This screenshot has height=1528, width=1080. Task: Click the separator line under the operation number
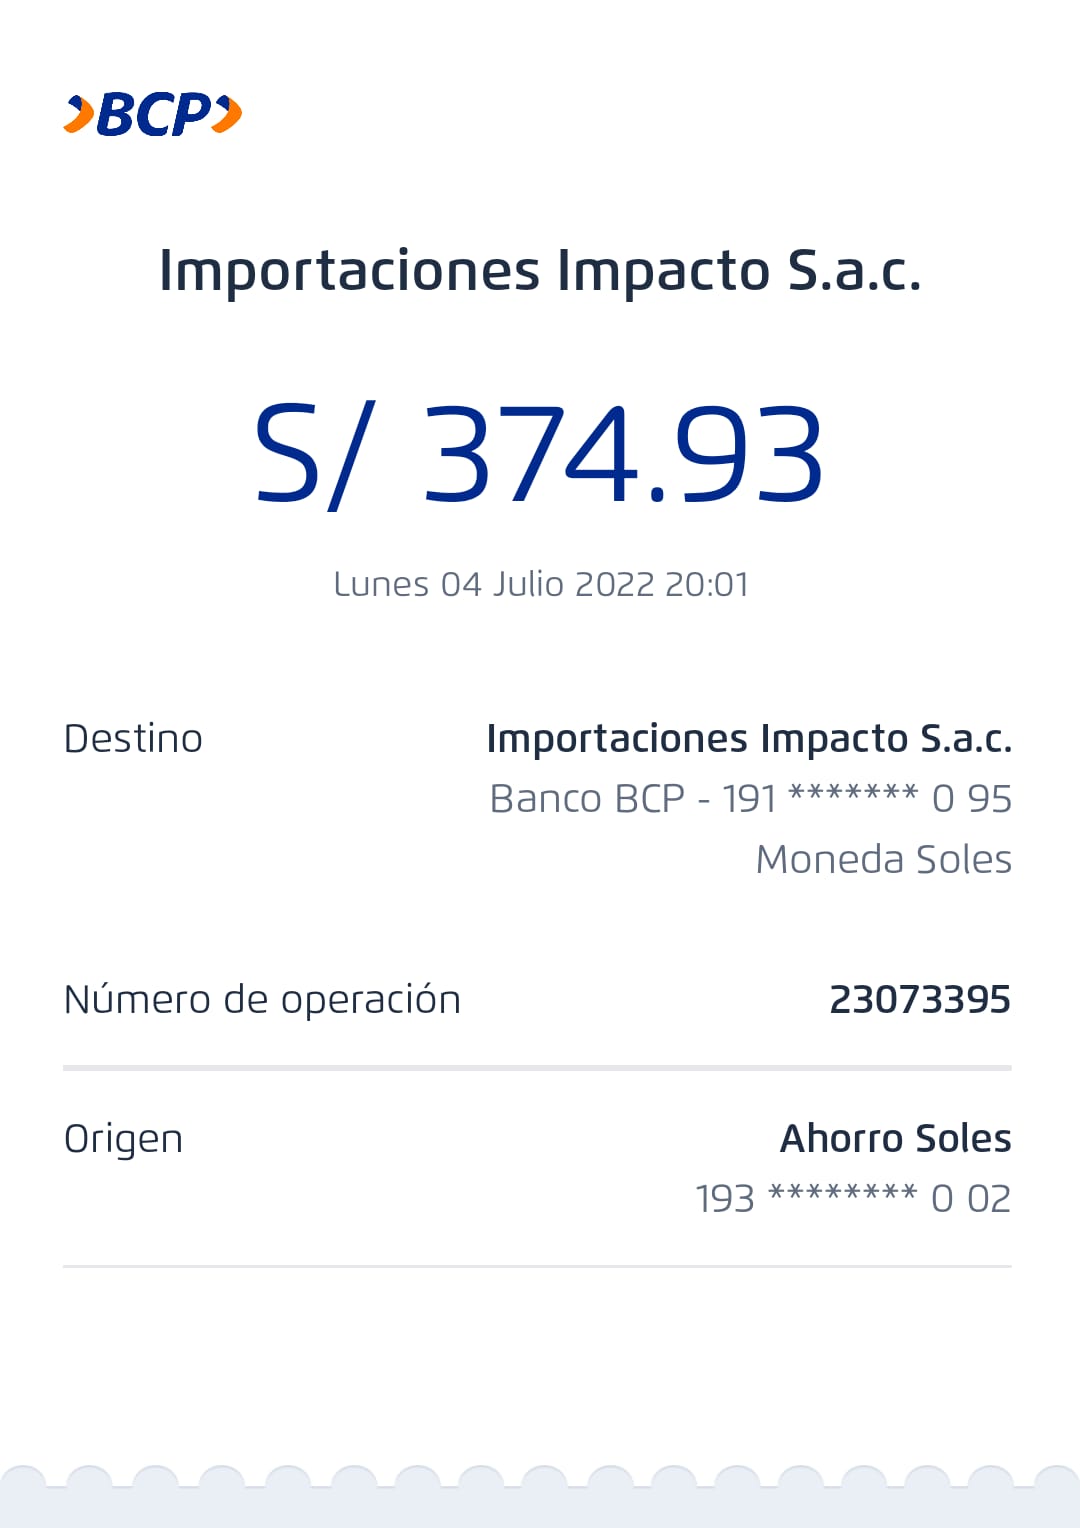537,1068
